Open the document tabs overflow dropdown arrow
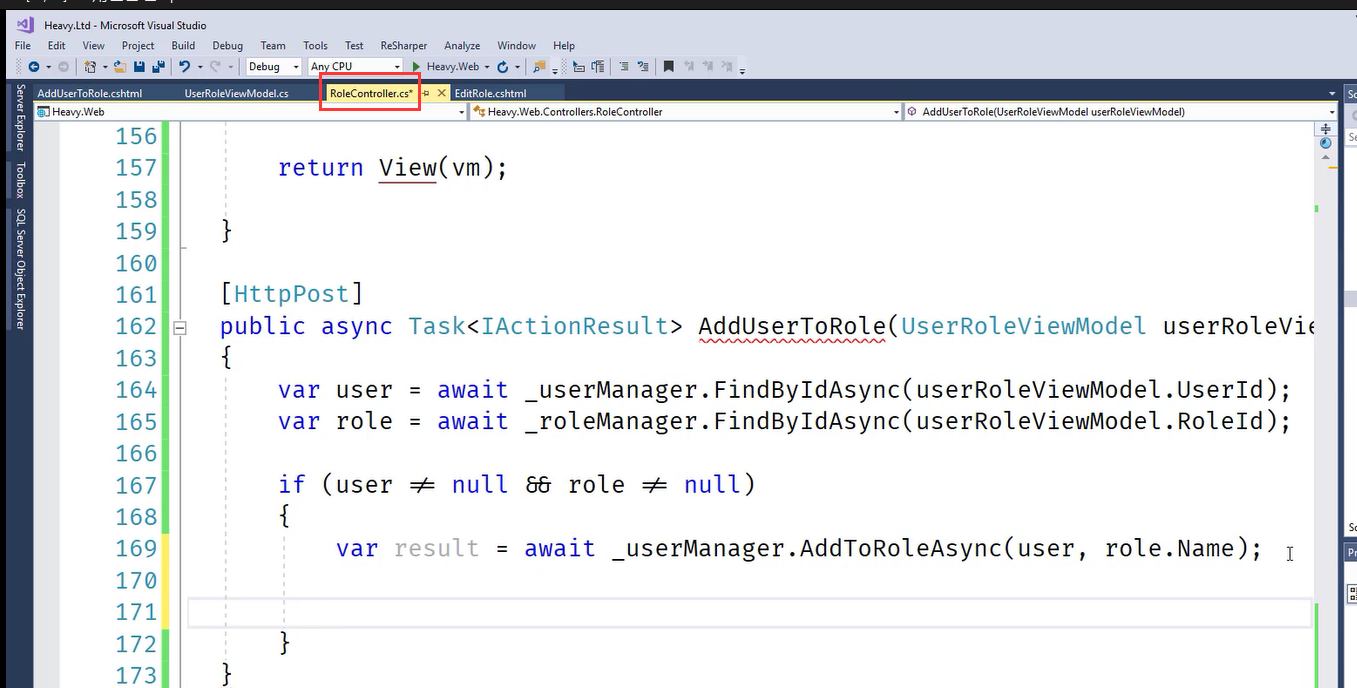The height and width of the screenshot is (688, 1357). click(x=1333, y=93)
